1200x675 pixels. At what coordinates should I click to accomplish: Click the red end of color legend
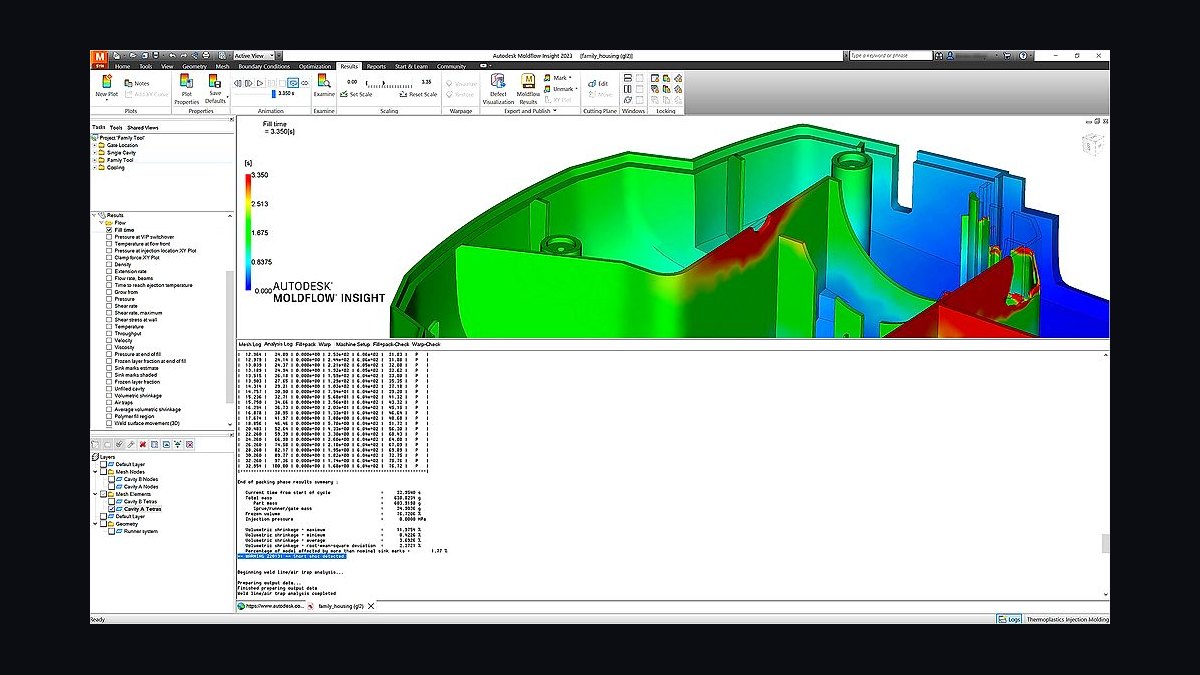(249, 180)
